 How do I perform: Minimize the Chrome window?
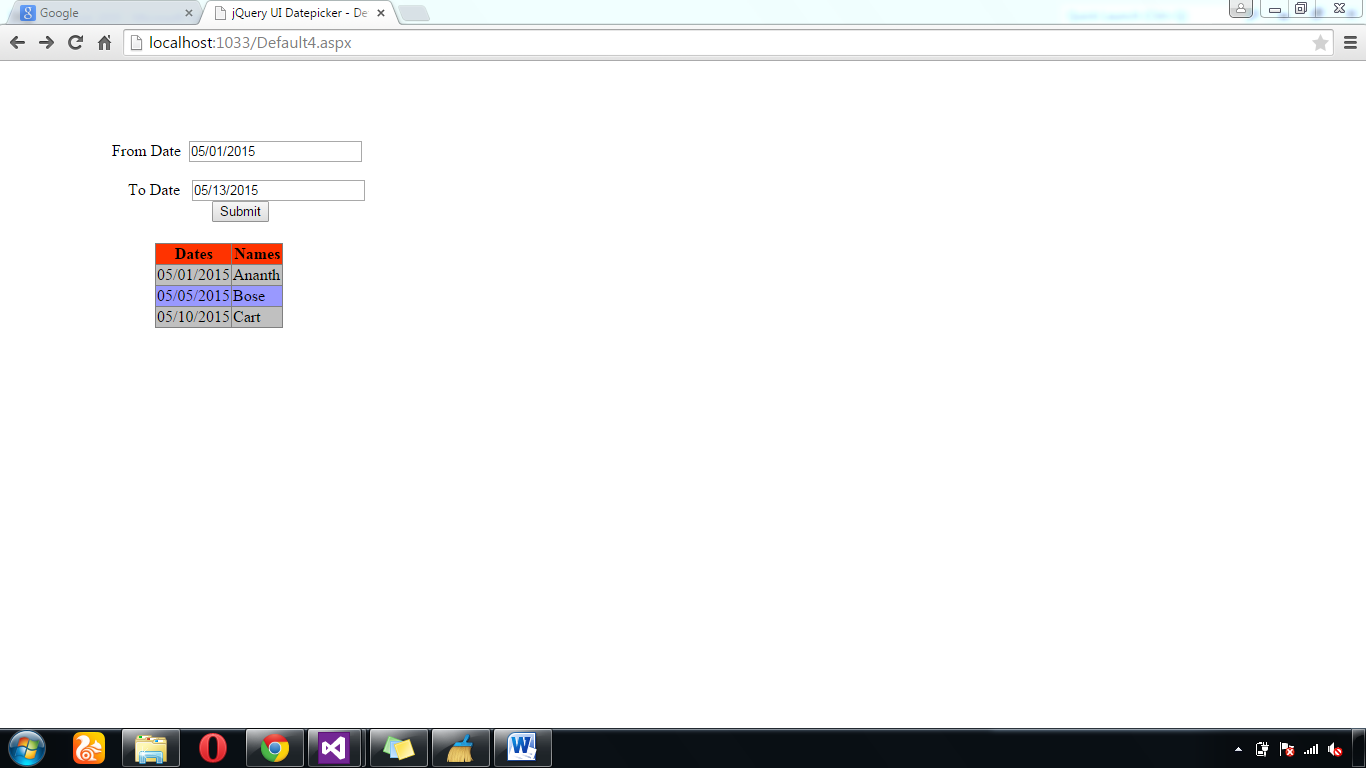pos(1275,9)
